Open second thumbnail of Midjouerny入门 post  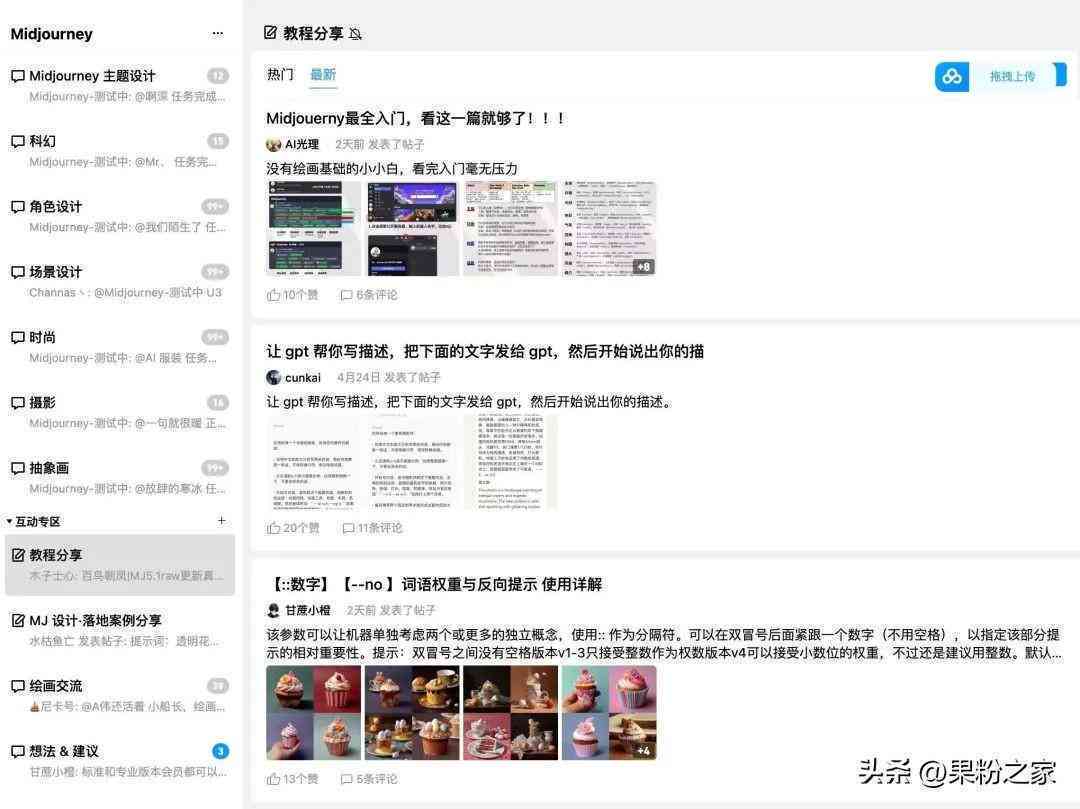[x=412, y=229]
